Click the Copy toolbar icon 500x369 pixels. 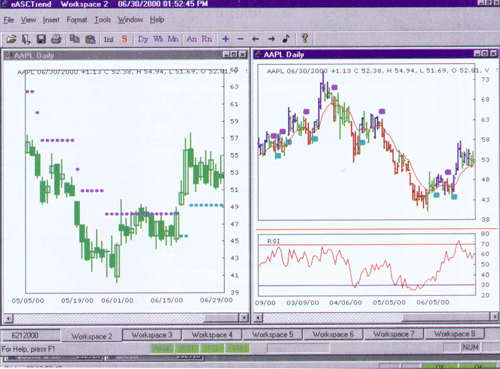pos(74,39)
